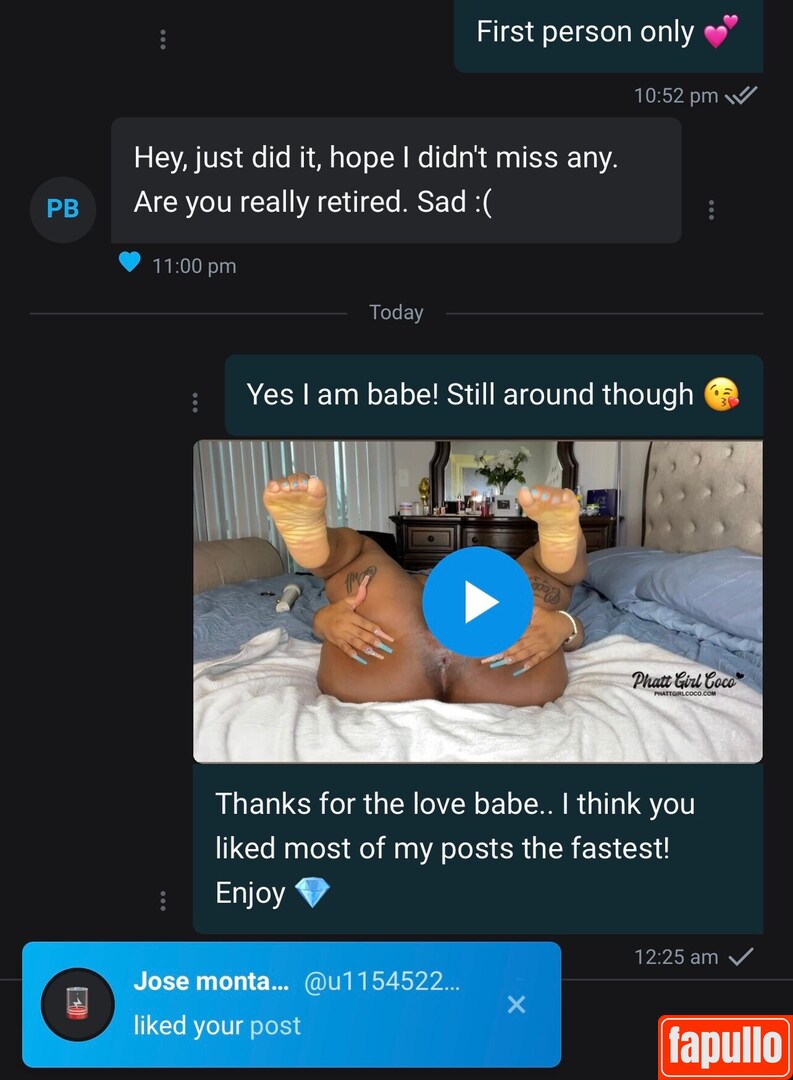Viewport: 793px width, 1080px height.
Task: Click the "Today" date divider
Action: [396, 312]
